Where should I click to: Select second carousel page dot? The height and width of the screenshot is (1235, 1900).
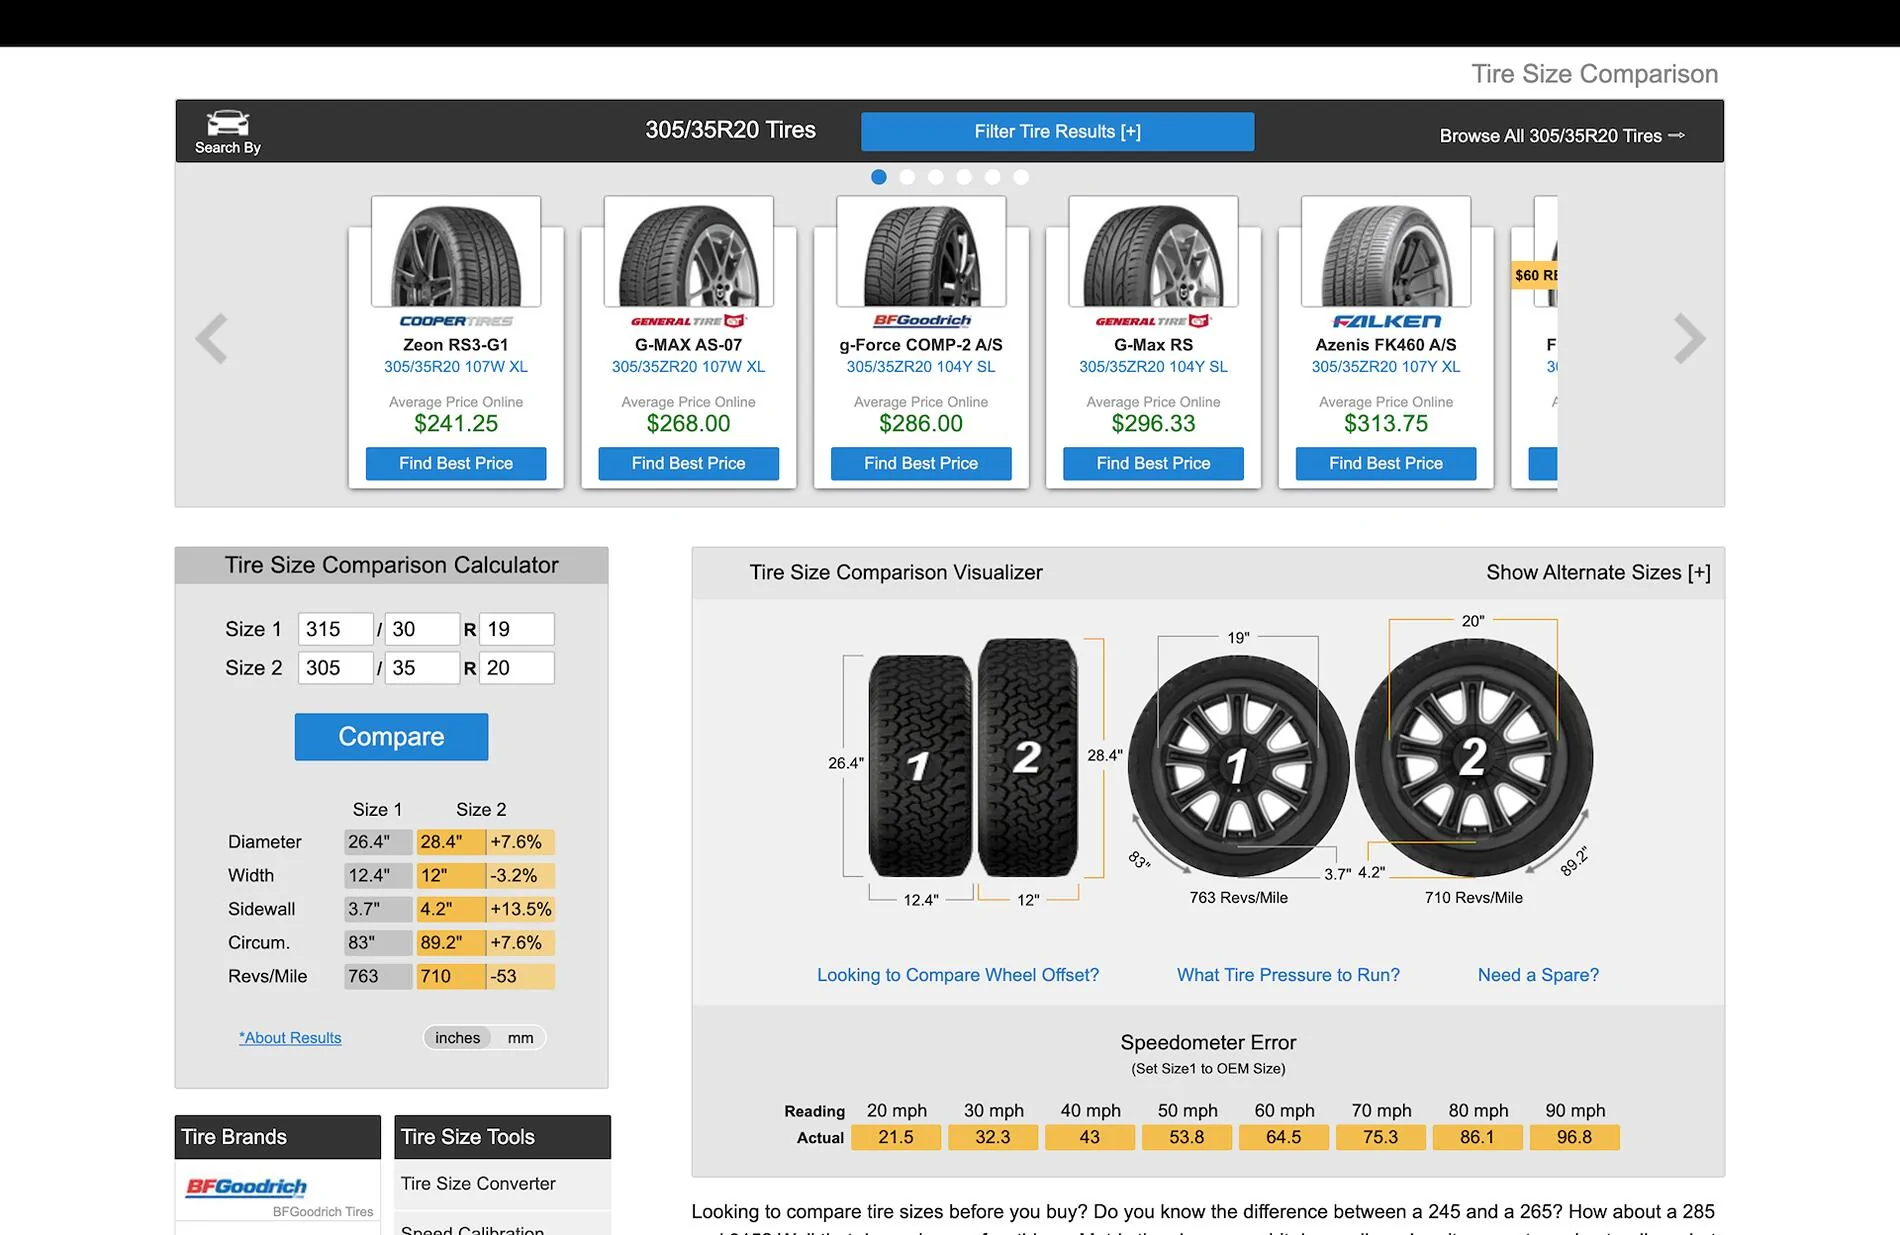point(907,177)
